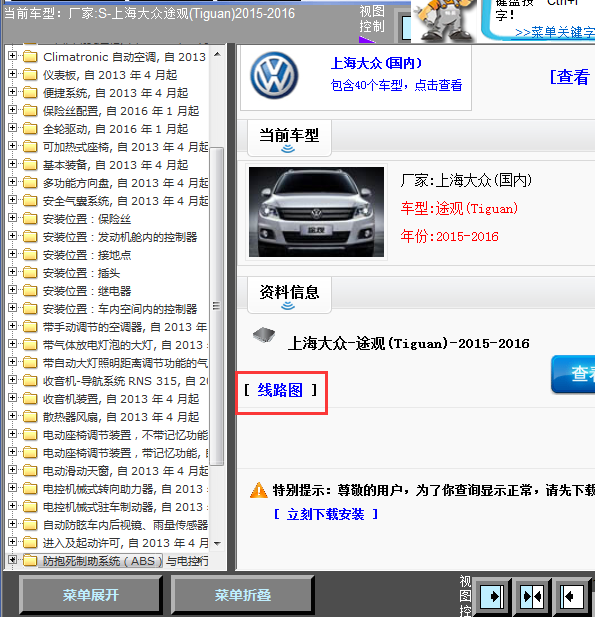
Task: Click the folder icon for 收音机装置
Action: pos(30,399)
